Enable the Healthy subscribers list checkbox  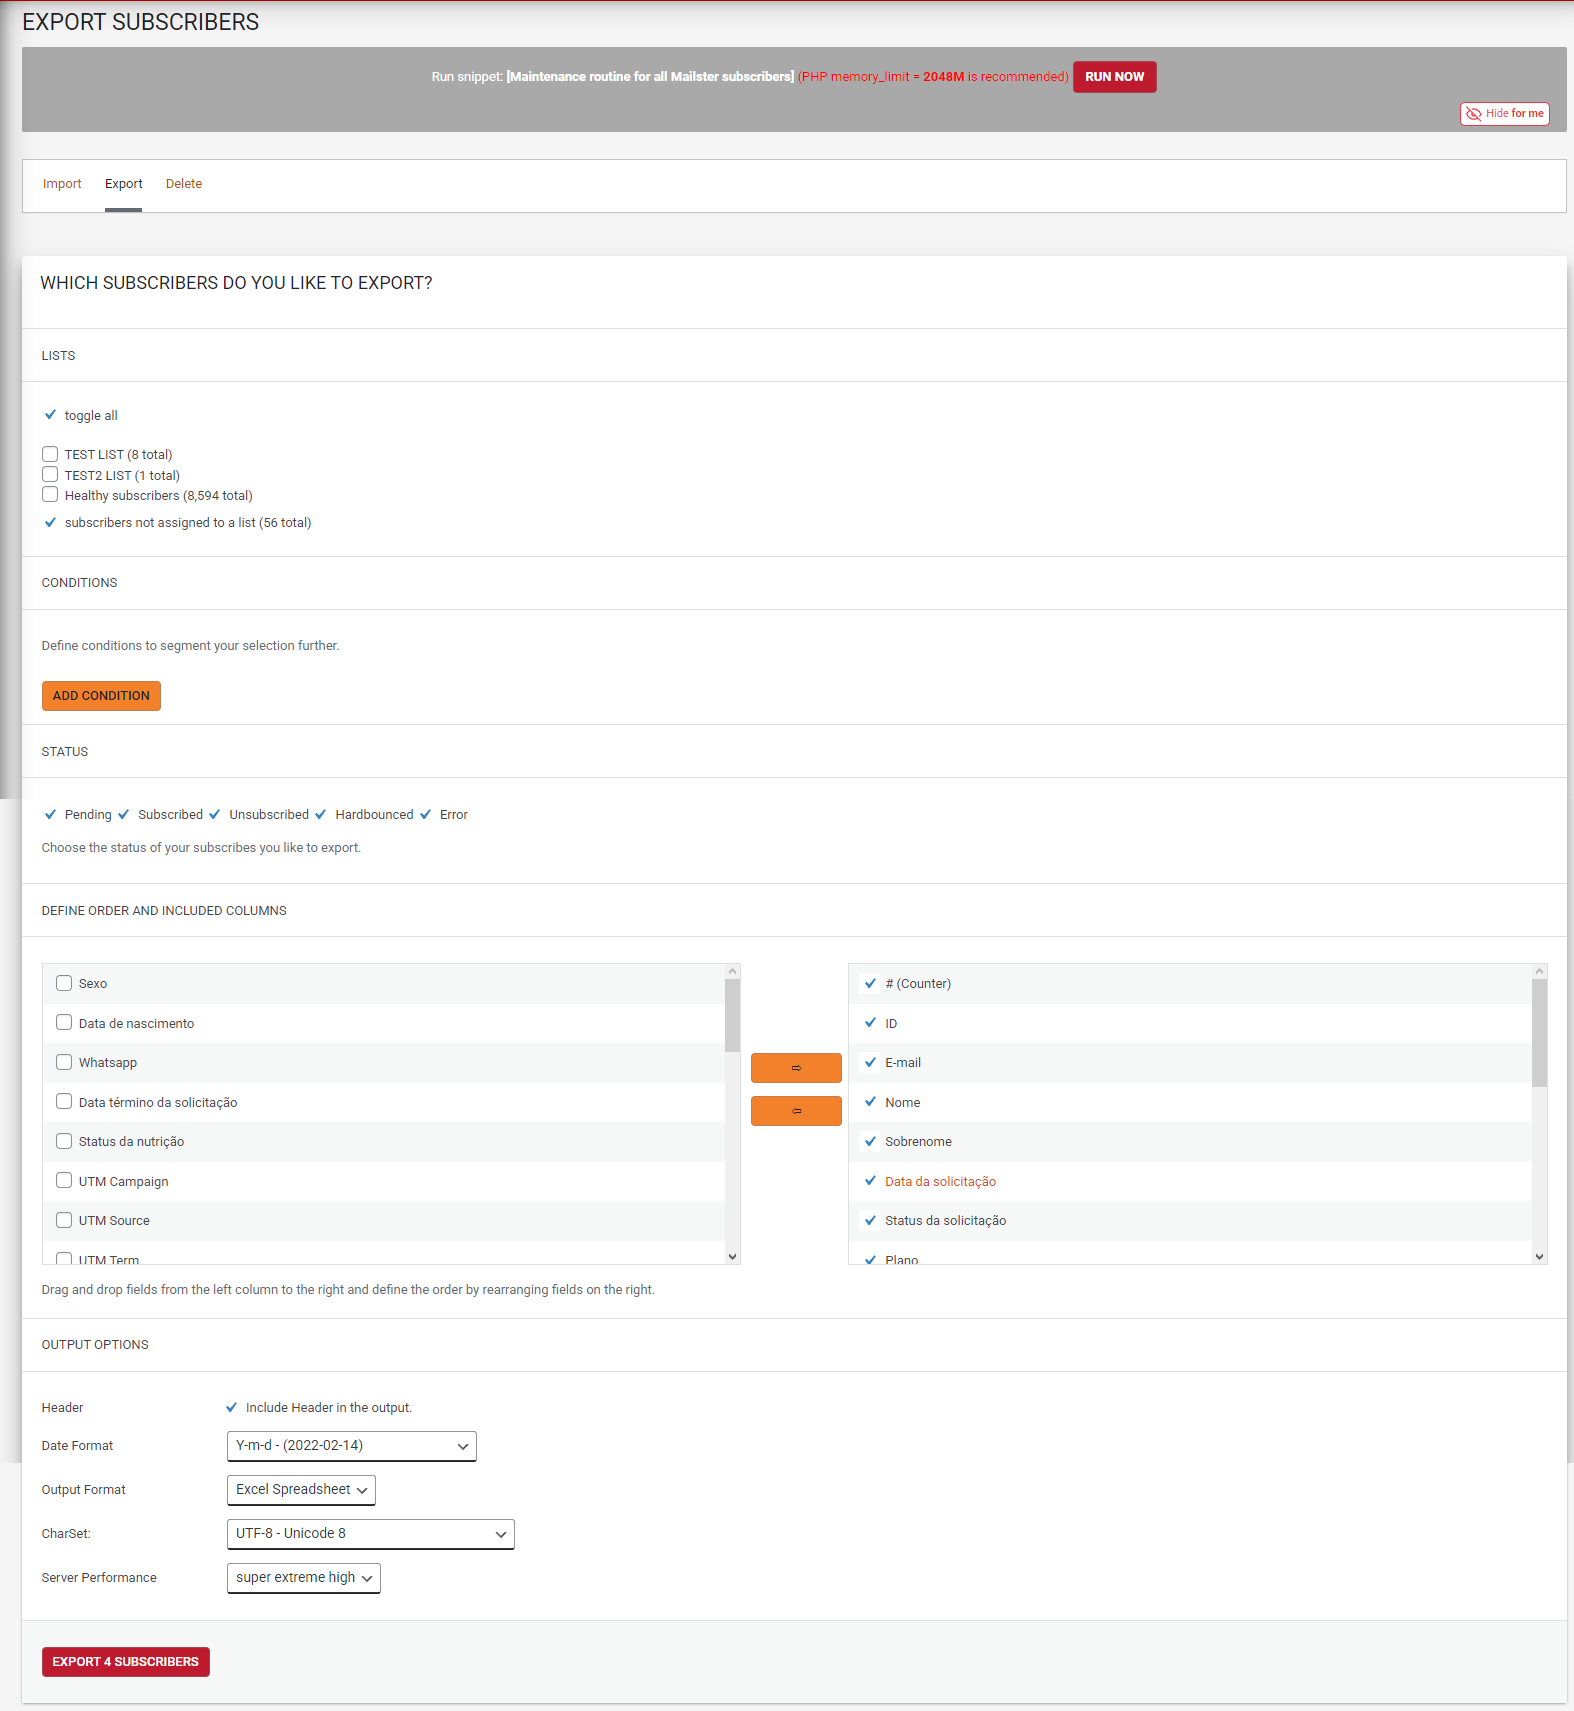(50, 495)
